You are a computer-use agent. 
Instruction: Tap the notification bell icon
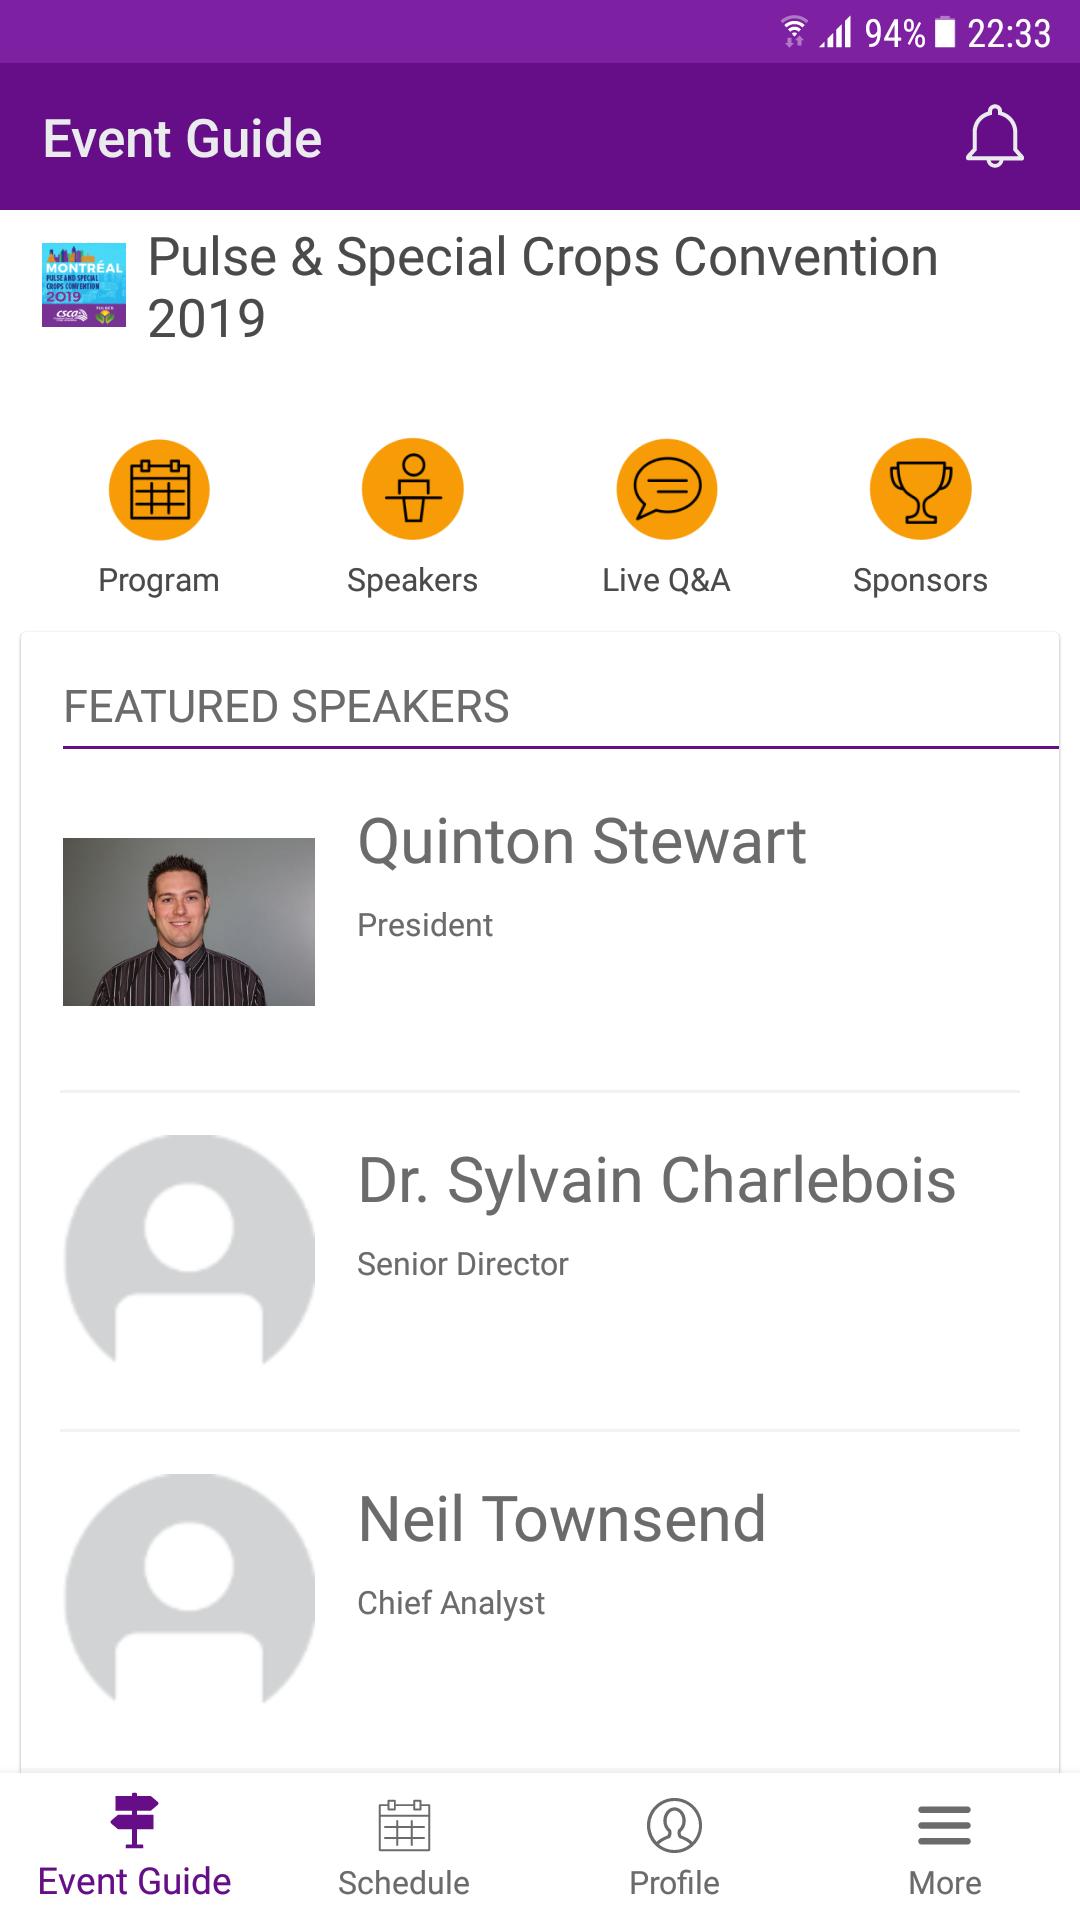[994, 136]
